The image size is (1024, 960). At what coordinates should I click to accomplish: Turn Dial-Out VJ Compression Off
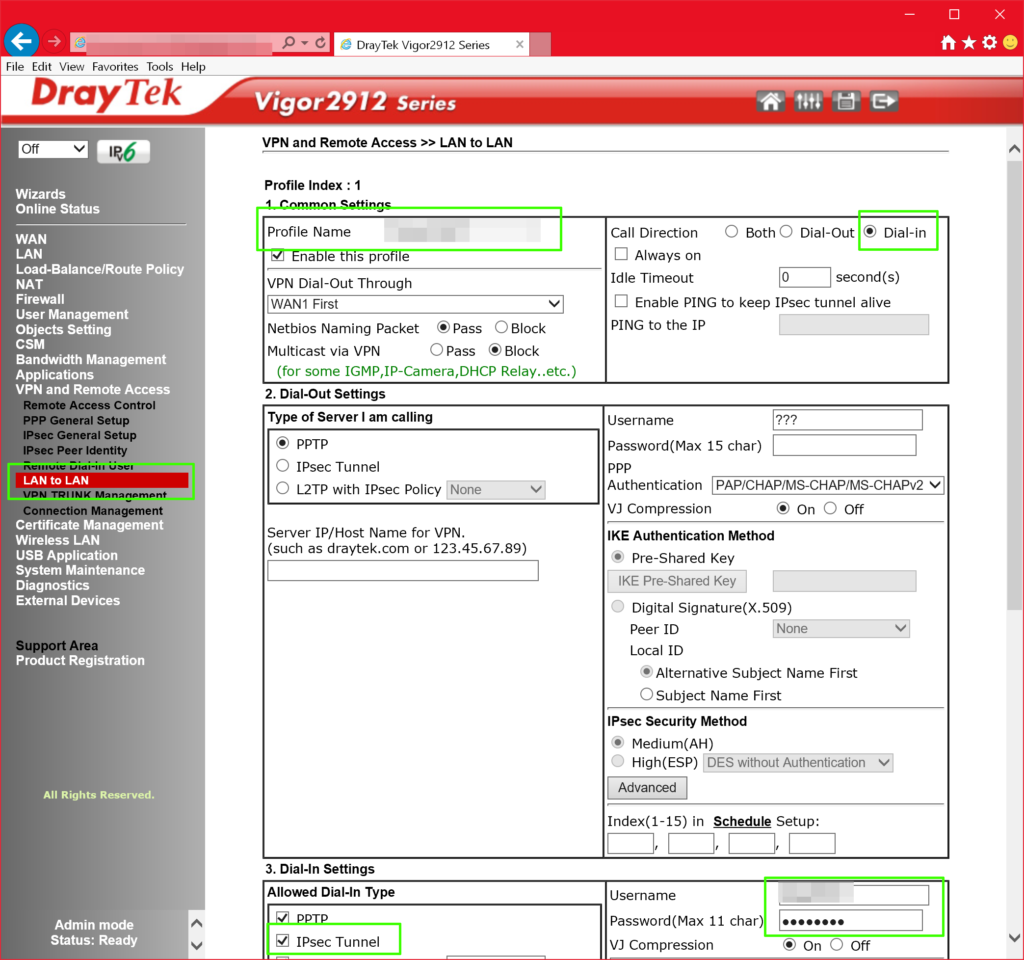[x=830, y=508]
